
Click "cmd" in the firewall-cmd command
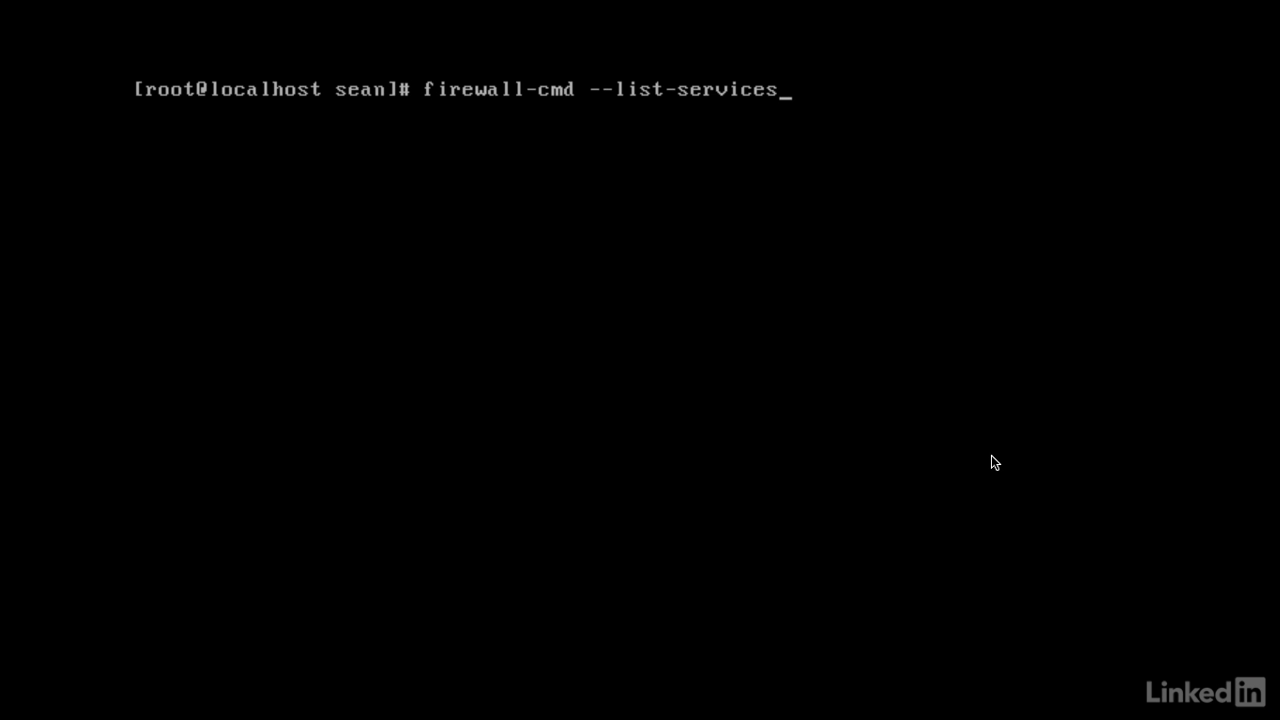tap(556, 89)
